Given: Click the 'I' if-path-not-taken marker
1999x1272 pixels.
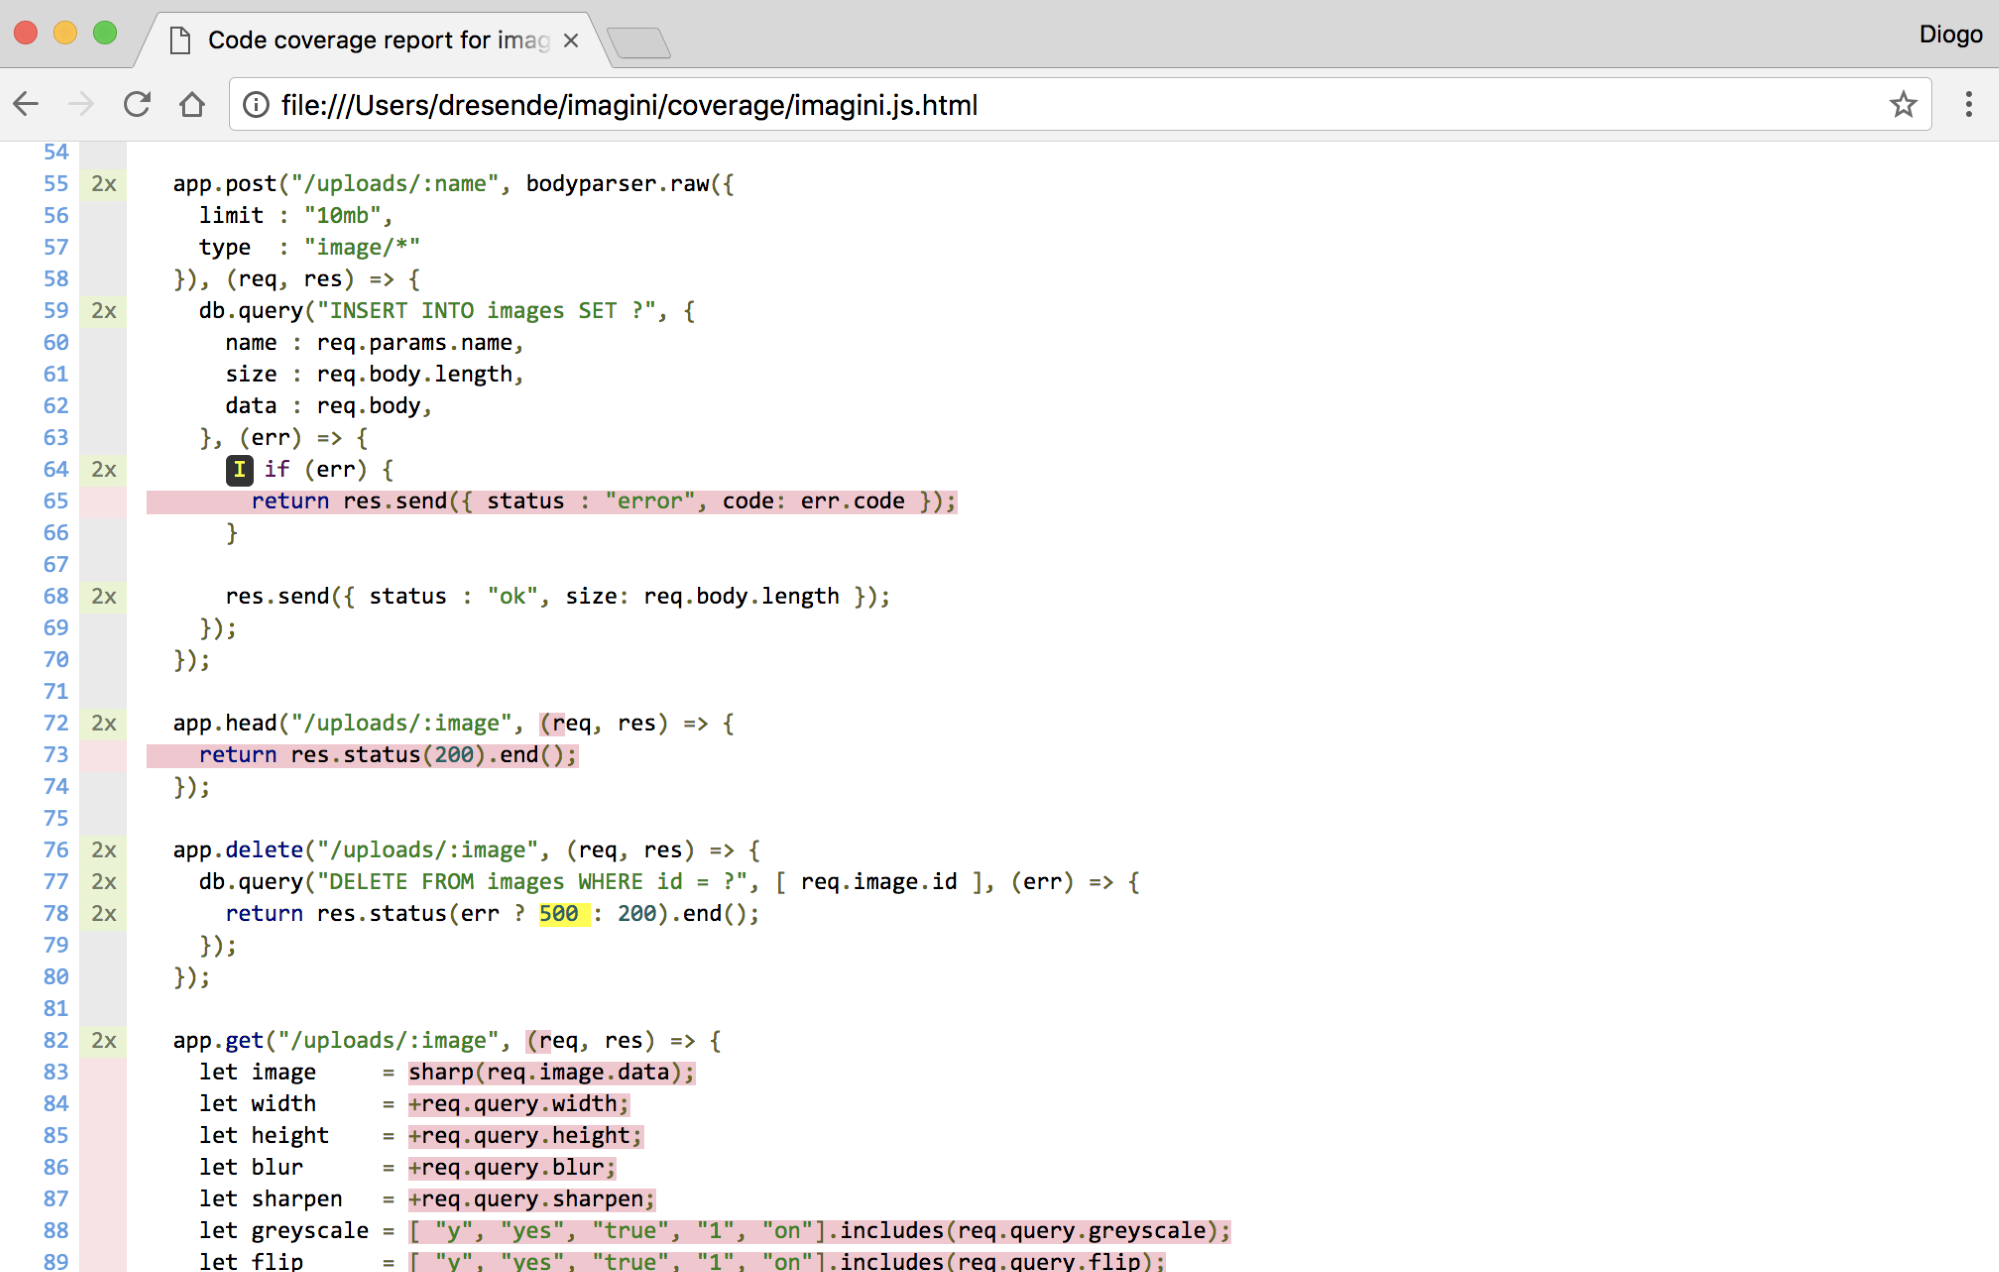Looking at the screenshot, I should [239, 470].
